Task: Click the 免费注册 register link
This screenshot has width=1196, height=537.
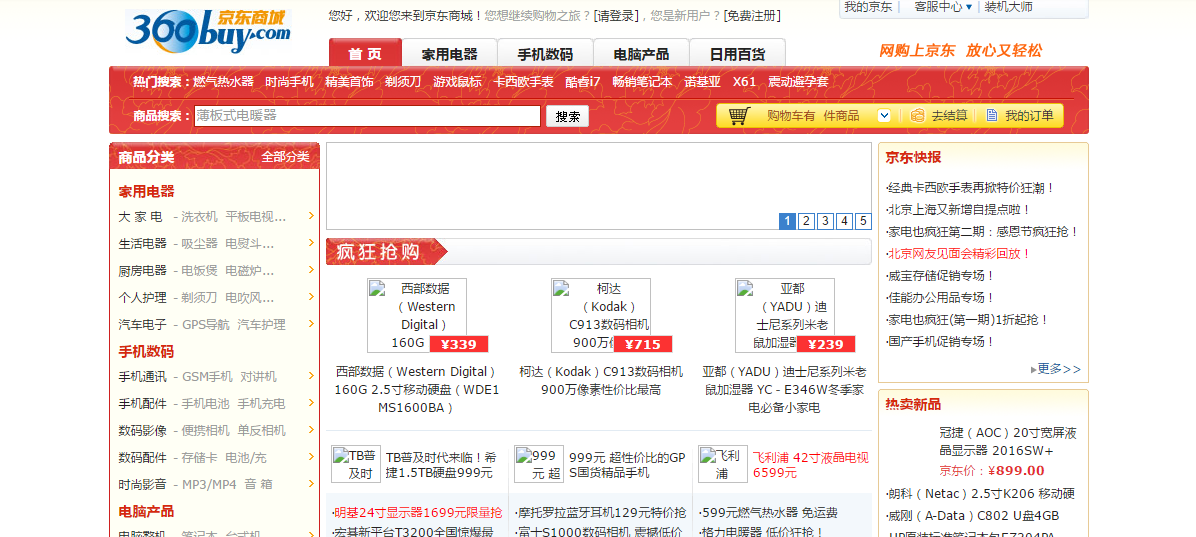Action: coord(752,15)
